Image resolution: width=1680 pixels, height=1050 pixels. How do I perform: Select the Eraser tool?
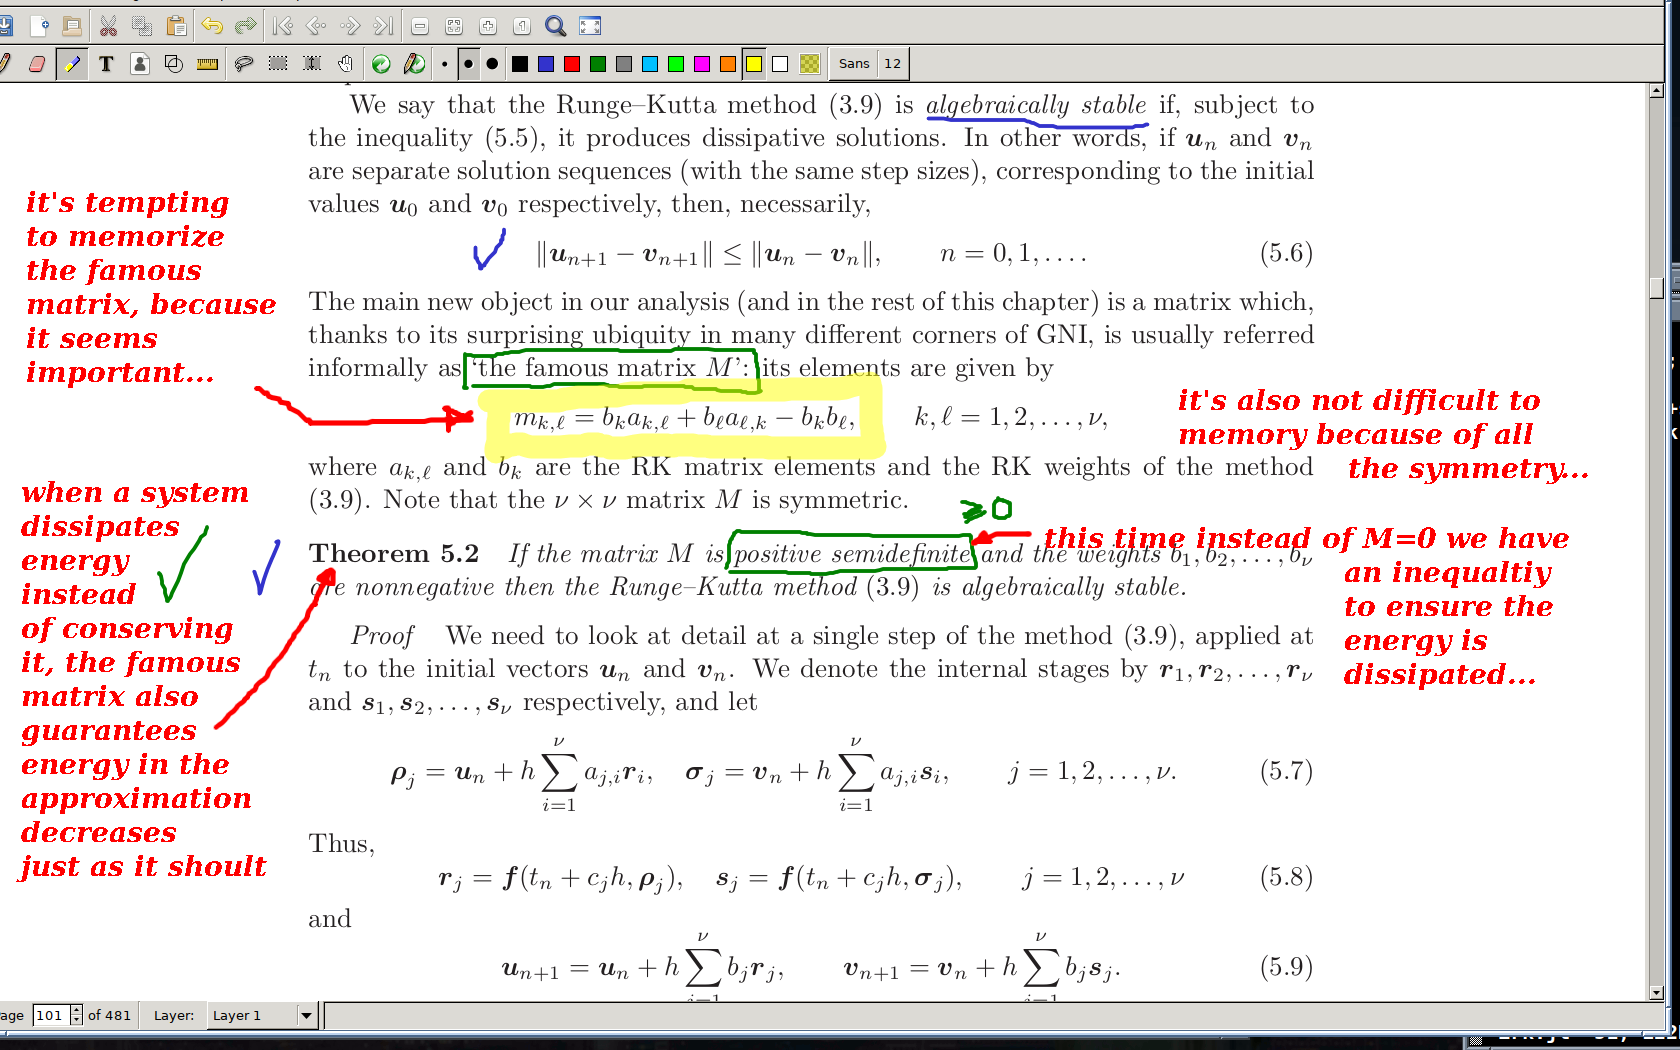[37, 64]
